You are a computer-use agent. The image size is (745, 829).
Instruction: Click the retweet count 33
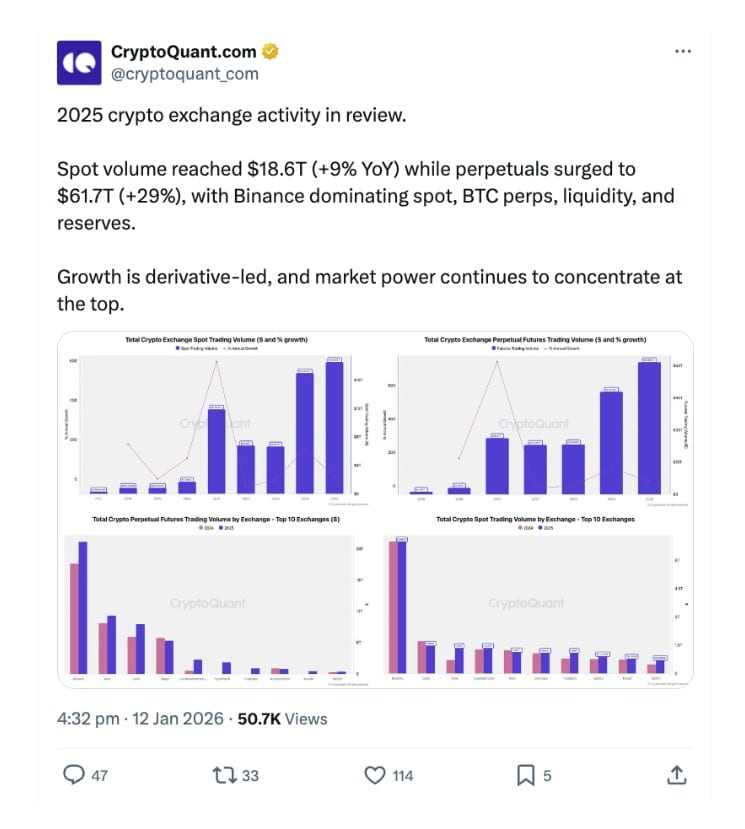(x=250, y=775)
